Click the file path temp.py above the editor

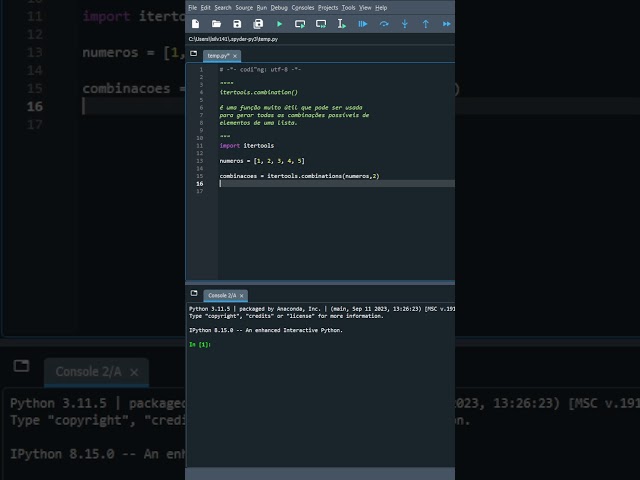pyautogui.click(x=233, y=39)
